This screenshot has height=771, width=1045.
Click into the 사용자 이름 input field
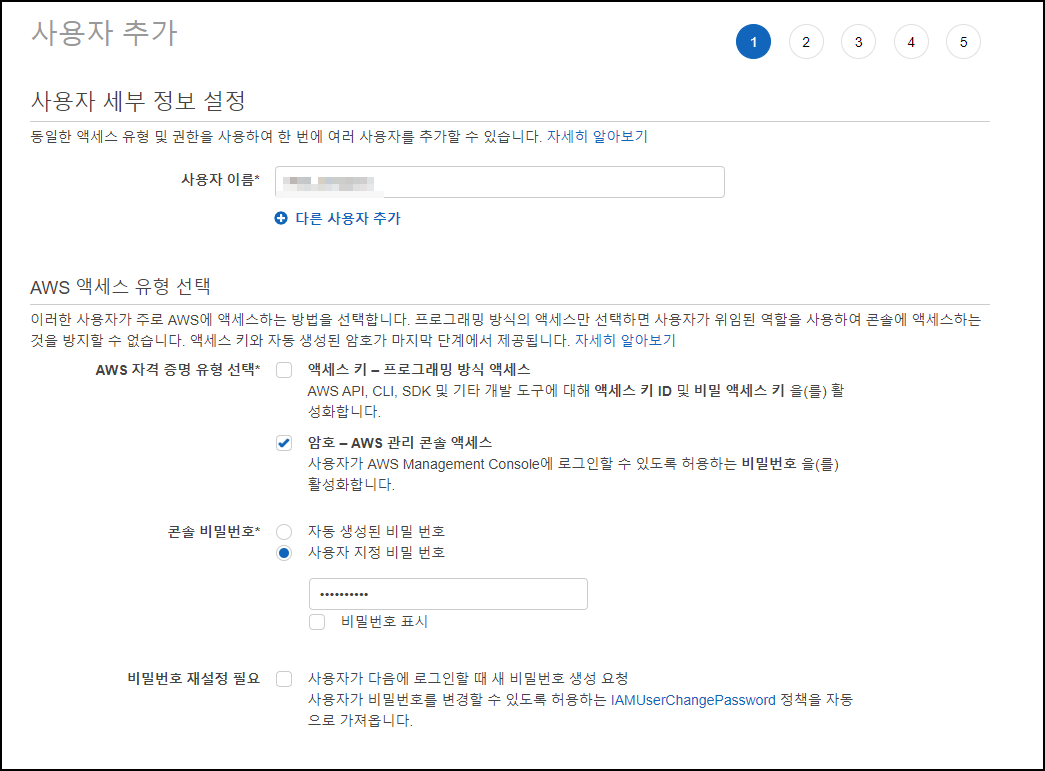pyautogui.click(x=500, y=182)
